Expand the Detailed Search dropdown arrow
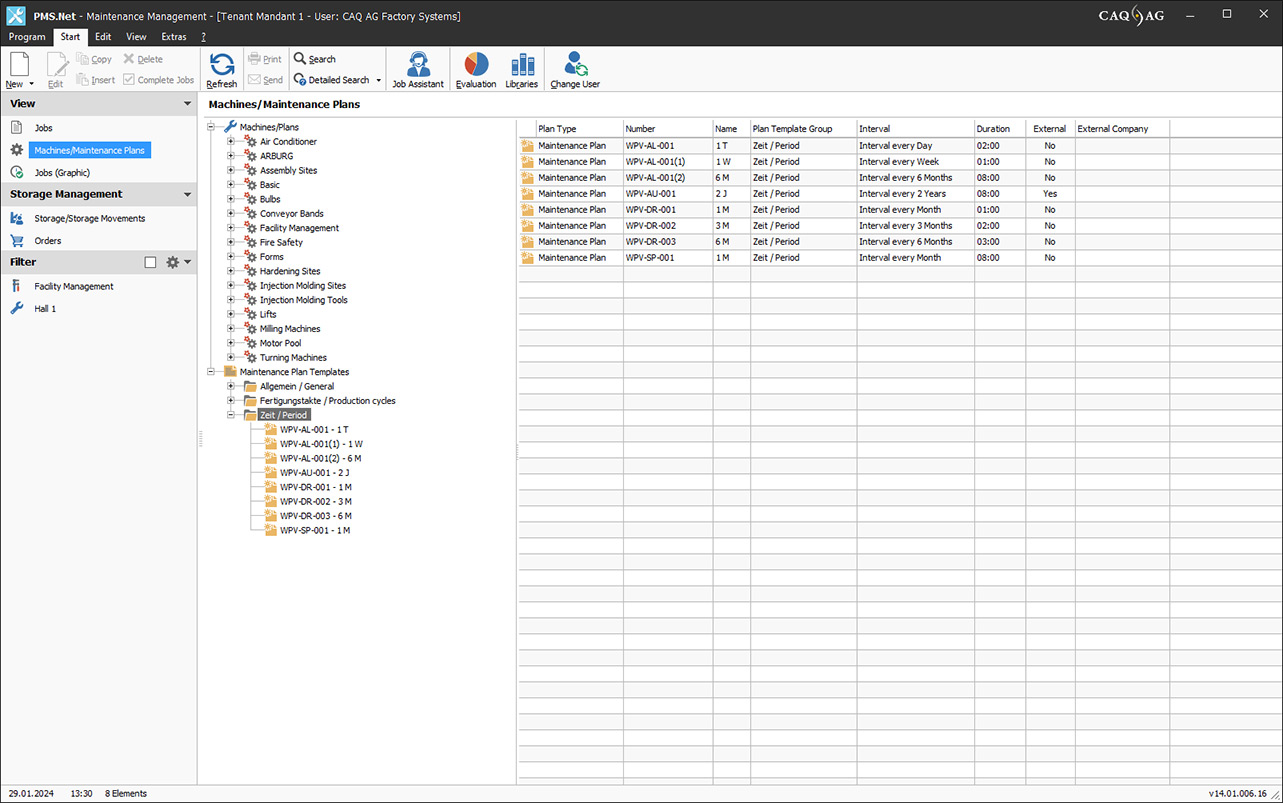1283x803 pixels. pos(378,80)
